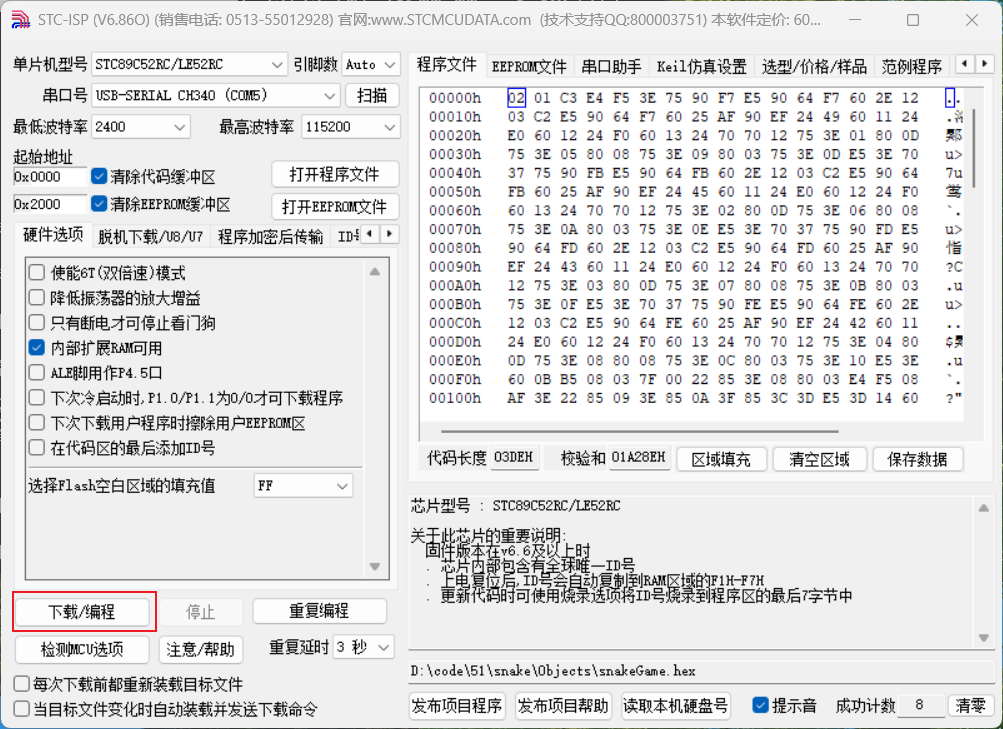
Task: Open Flash空白区域填充值 FF dropdown
Action: tap(303, 486)
